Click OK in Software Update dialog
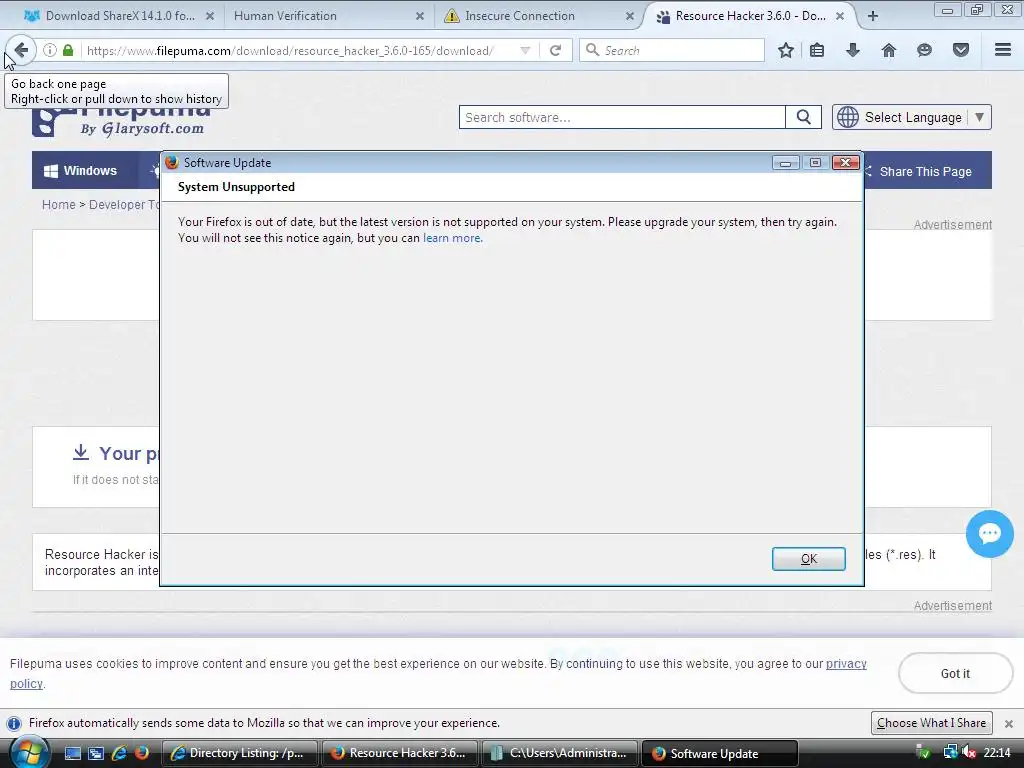This screenshot has width=1024, height=768. click(808, 559)
